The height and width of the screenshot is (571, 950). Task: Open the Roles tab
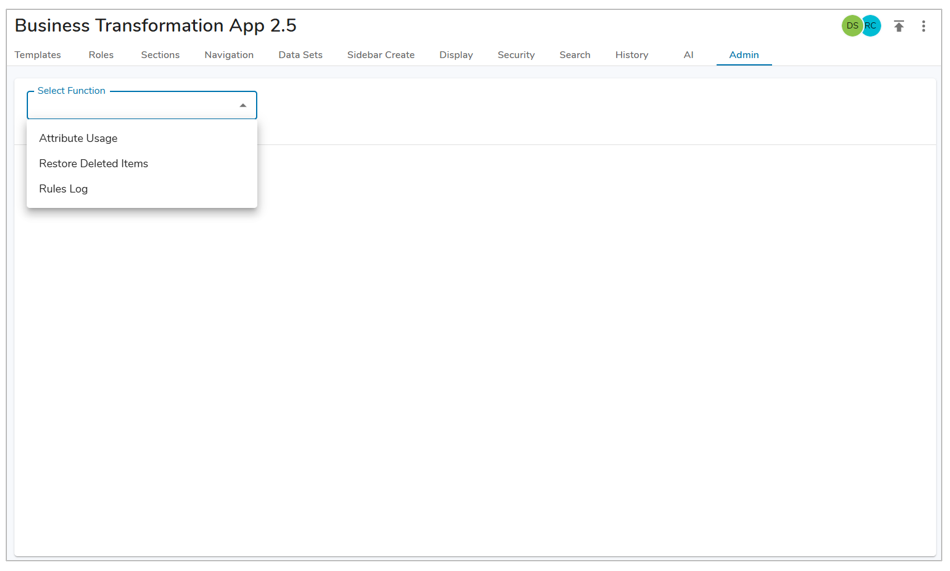(101, 55)
